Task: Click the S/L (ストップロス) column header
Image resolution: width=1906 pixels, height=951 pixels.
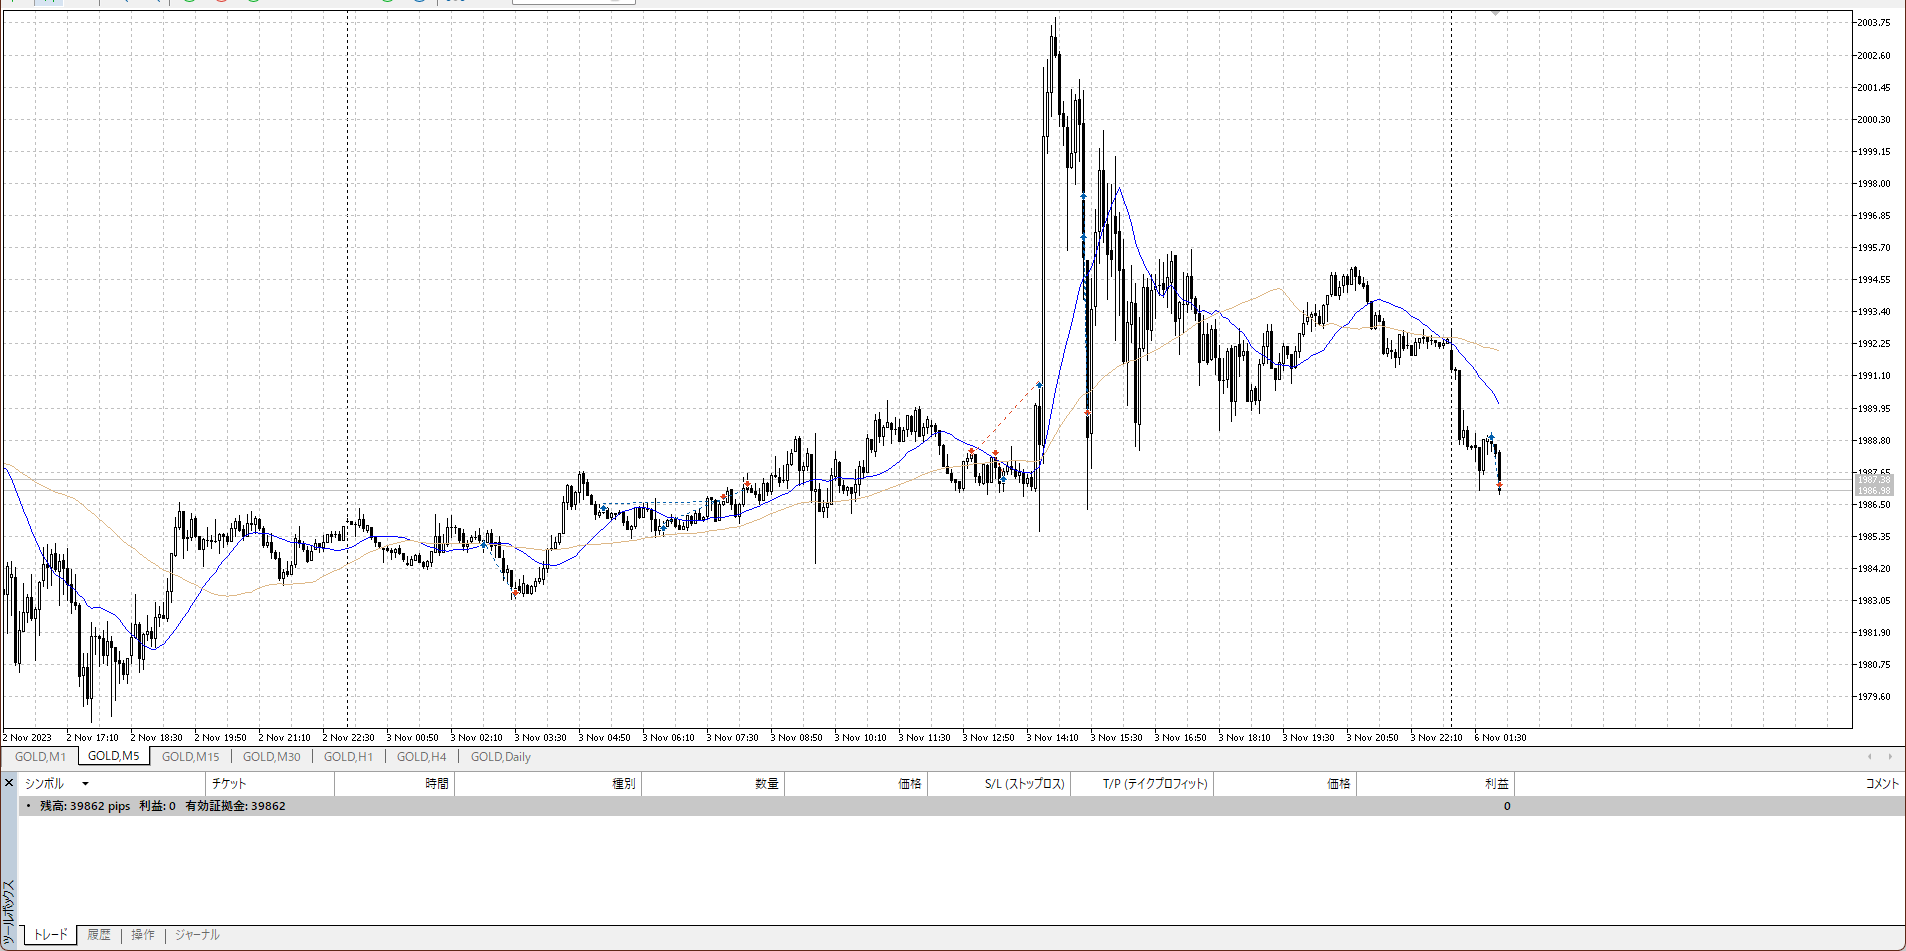Action: click(x=1024, y=784)
